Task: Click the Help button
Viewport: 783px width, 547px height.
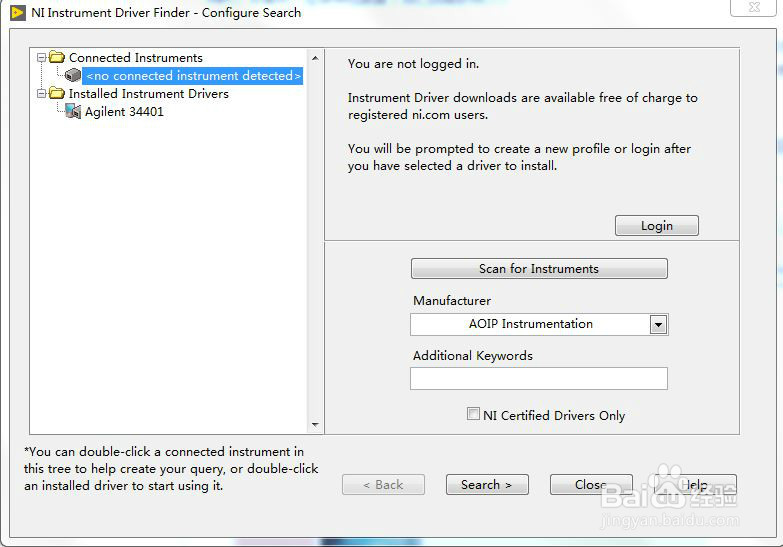Action: click(x=695, y=485)
